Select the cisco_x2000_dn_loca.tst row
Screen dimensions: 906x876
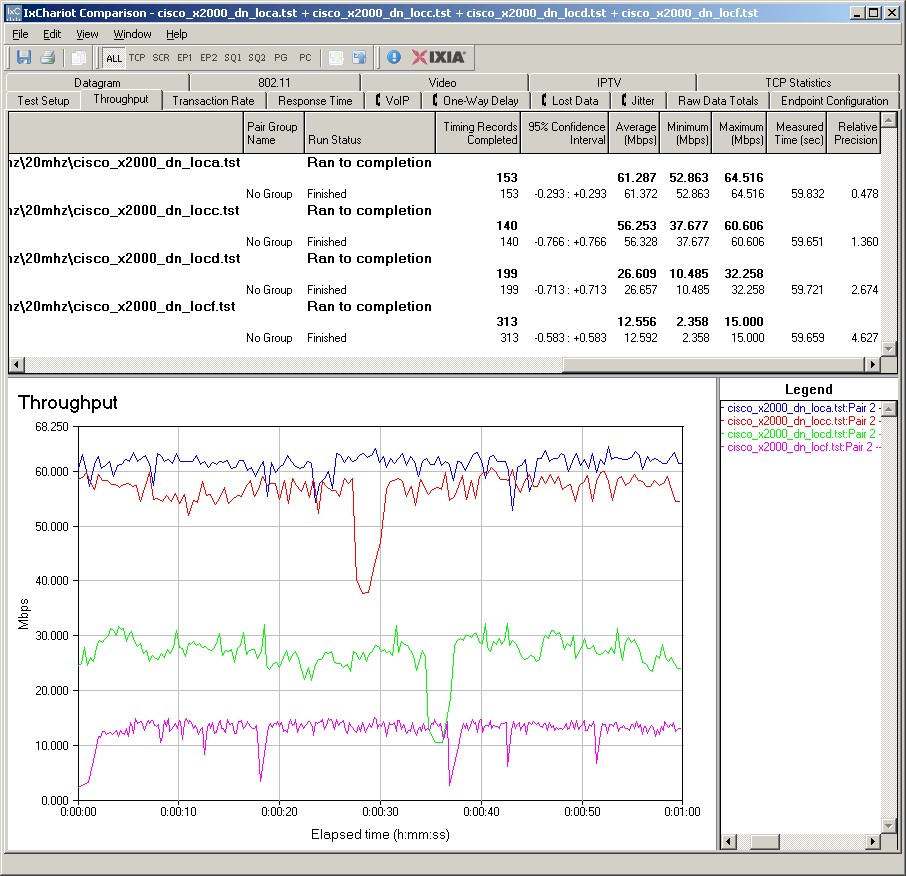tap(444, 162)
